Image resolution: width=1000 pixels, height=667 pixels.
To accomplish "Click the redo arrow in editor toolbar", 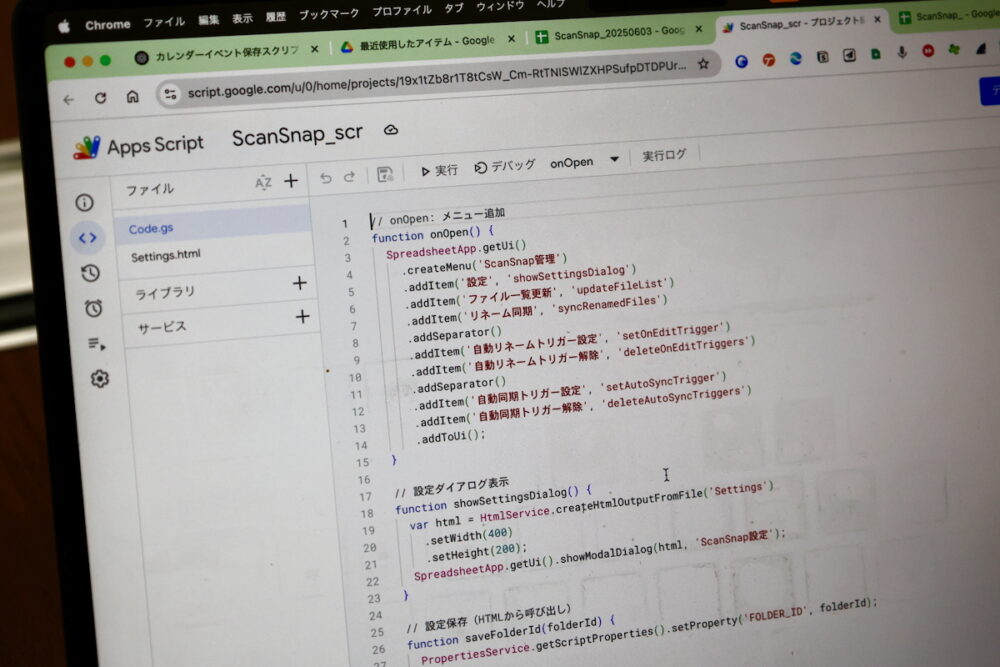I will tap(350, 176).
